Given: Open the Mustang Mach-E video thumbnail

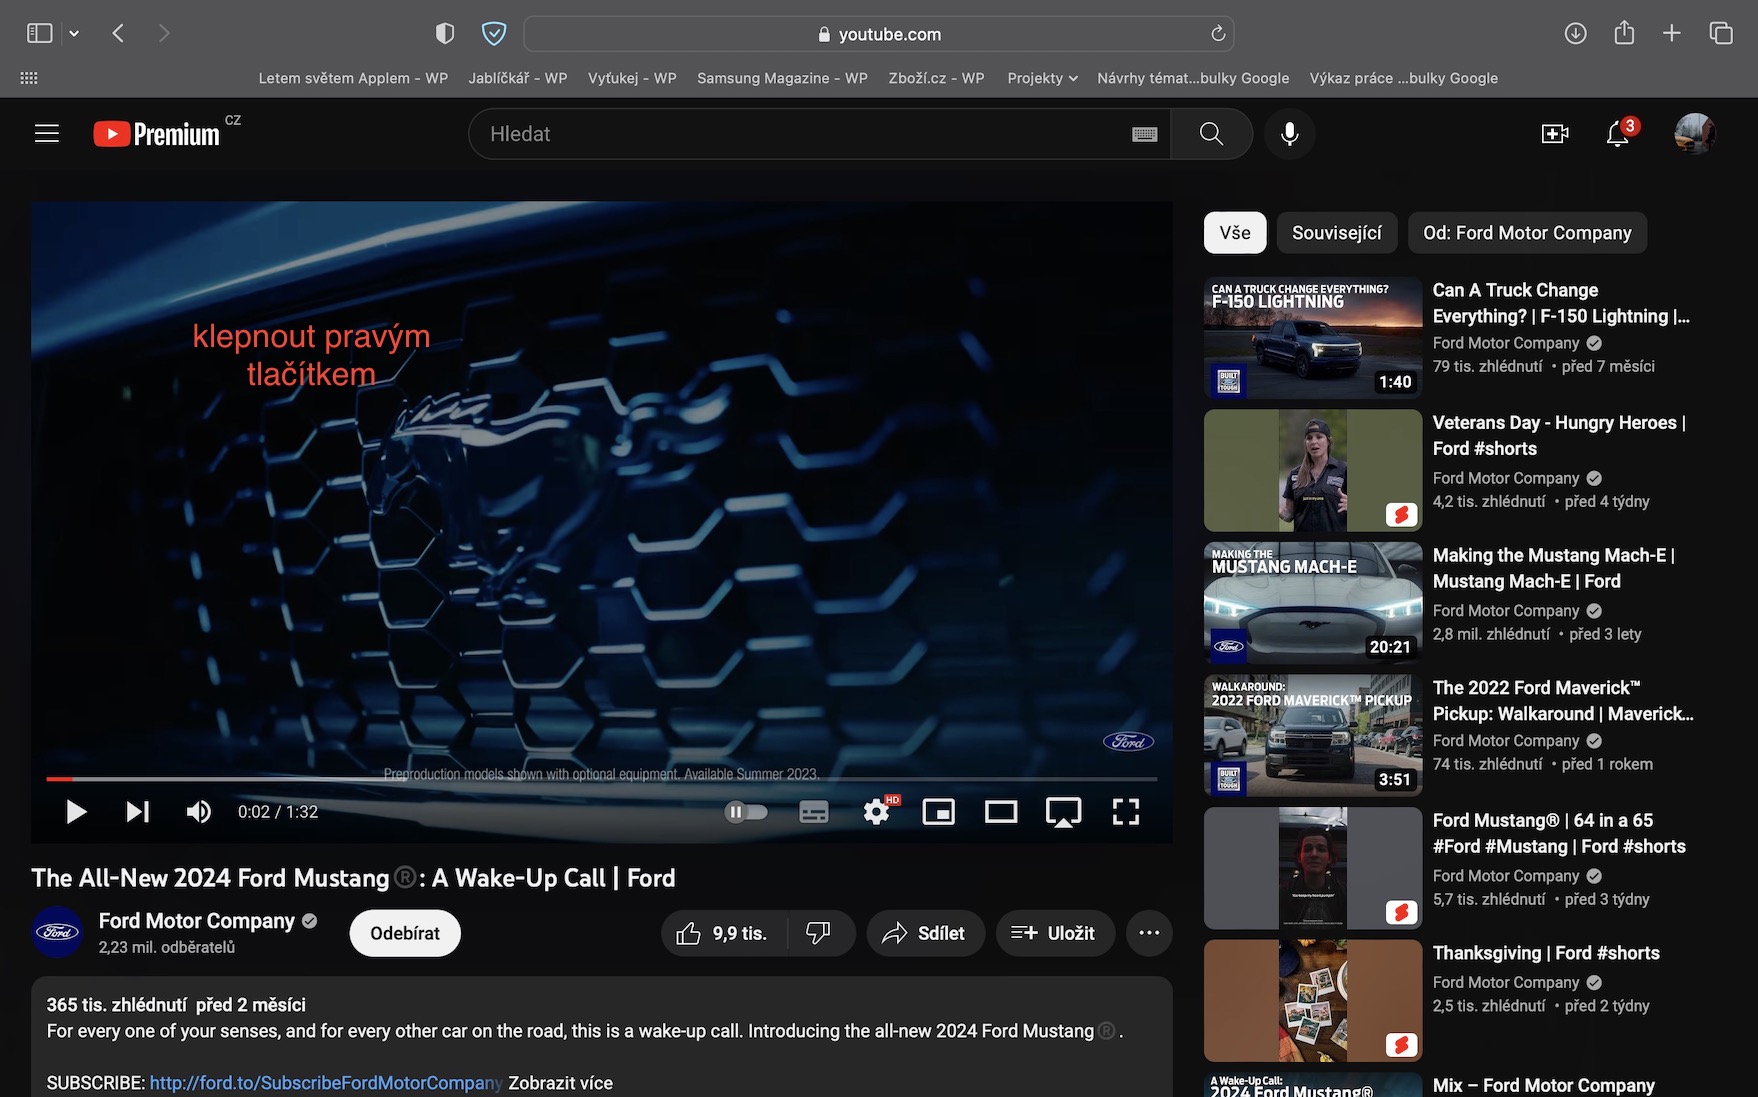Looking at the screenshot, I should [x=1313, y=603].
